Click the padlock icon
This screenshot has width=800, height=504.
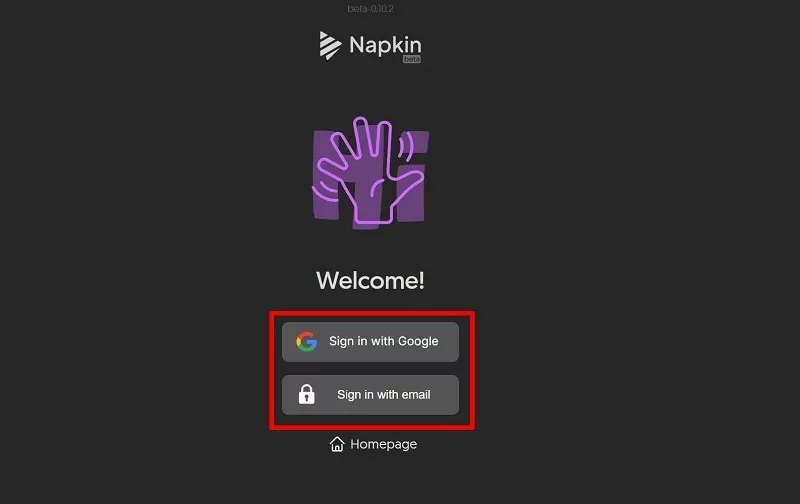coord(307,395)
